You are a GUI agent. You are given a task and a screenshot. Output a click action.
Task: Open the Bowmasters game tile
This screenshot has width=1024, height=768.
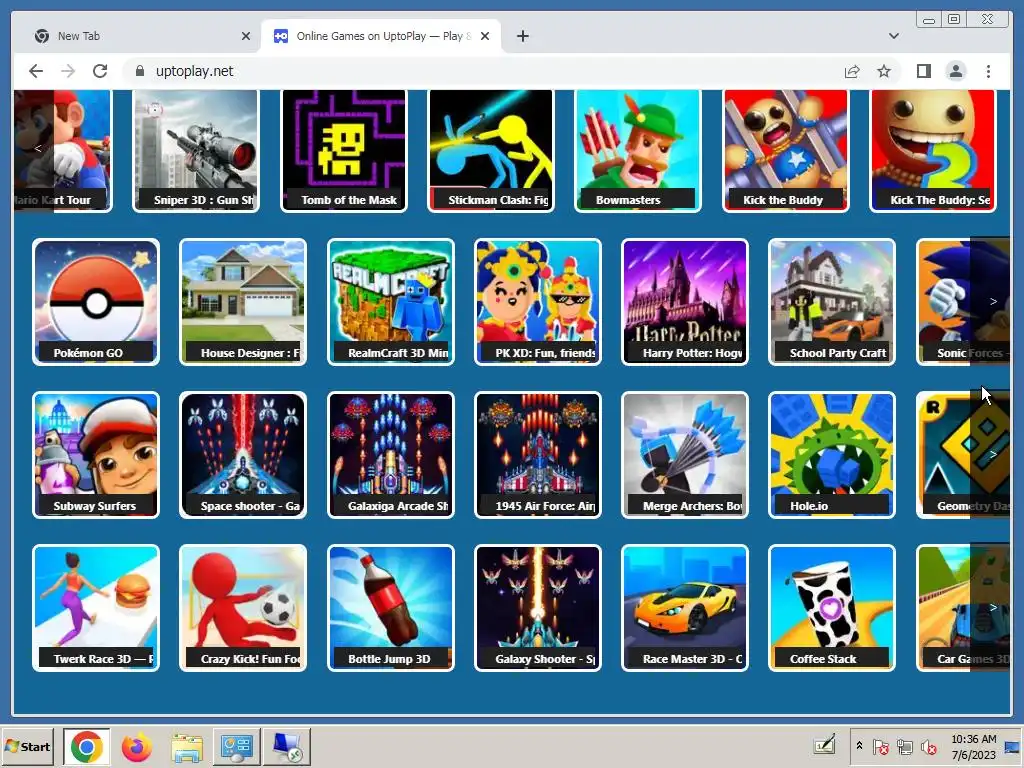[x=638, y=150]
